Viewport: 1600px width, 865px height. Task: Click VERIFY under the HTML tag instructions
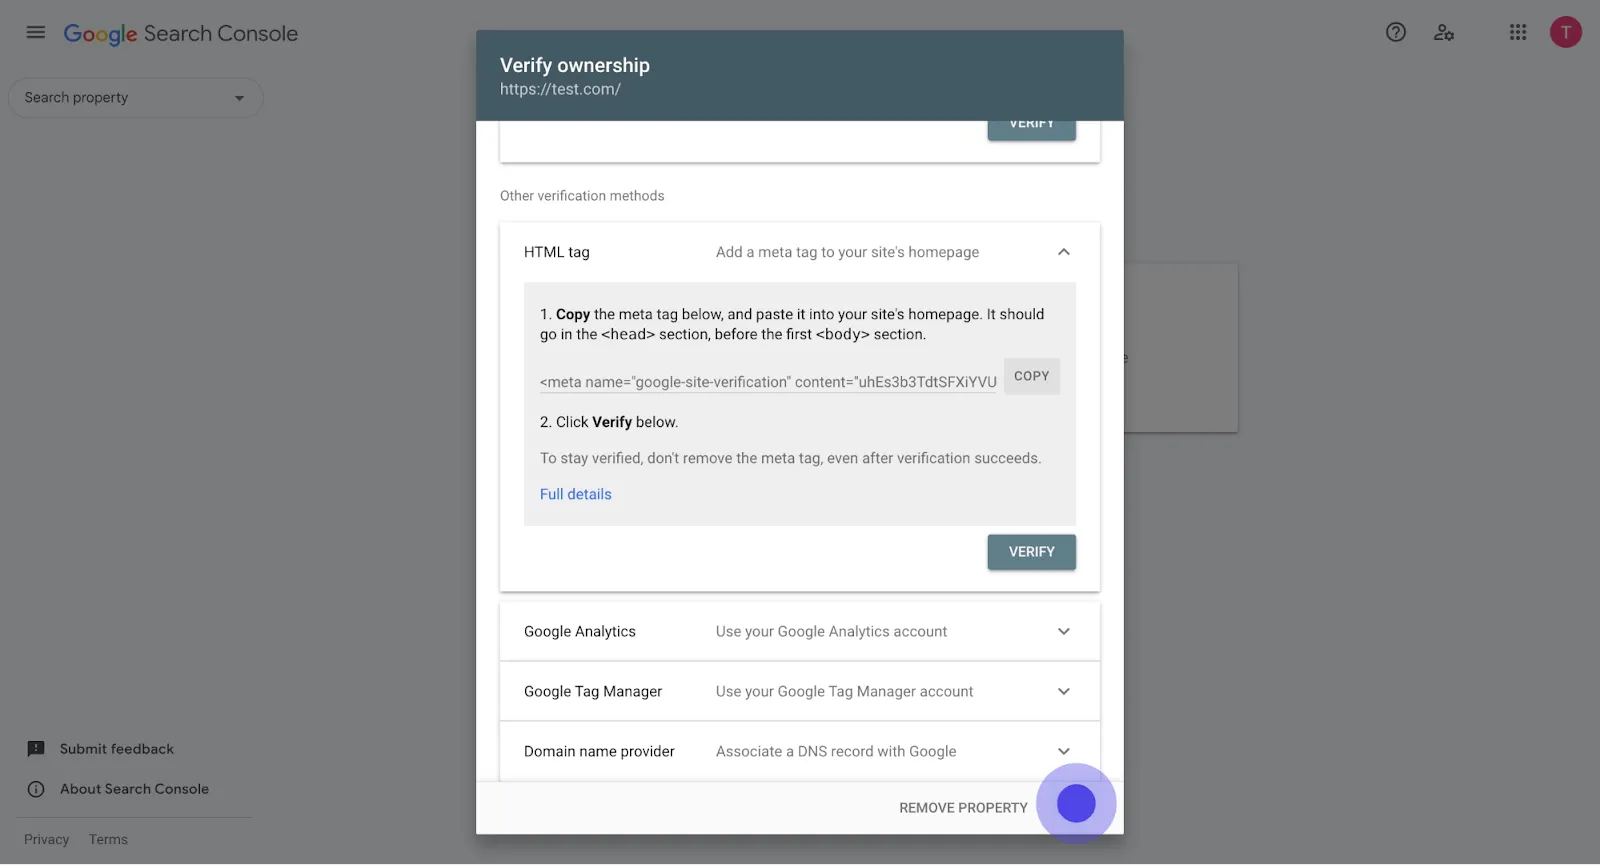tap(1032, 552)
